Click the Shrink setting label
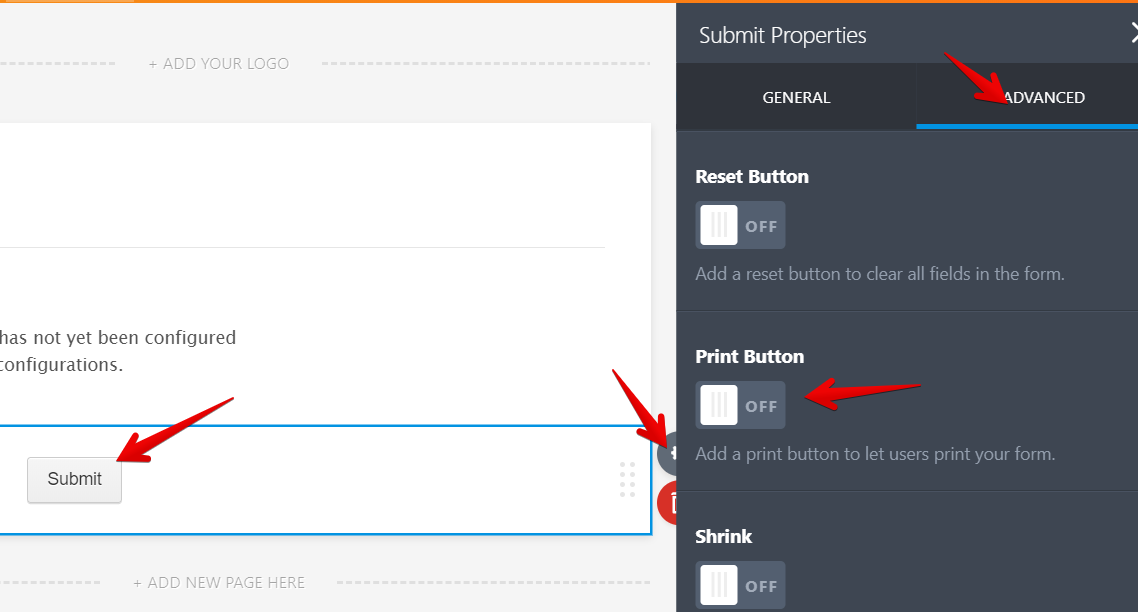 pyautogui.click(x=723, y=537)
